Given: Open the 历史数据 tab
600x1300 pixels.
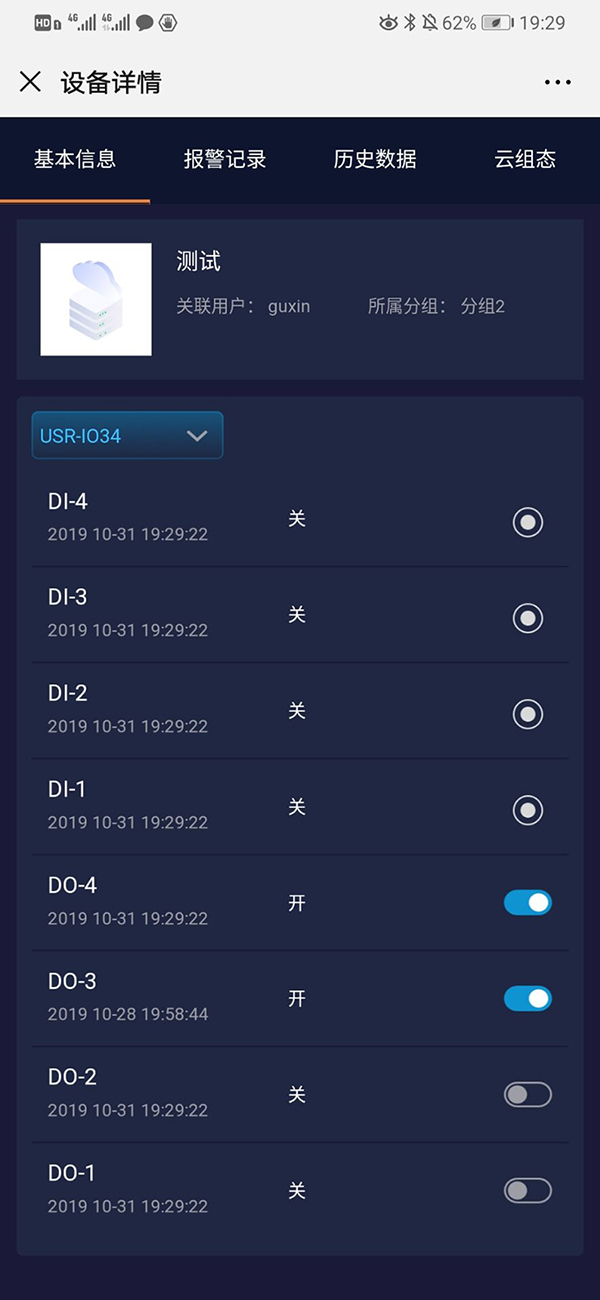Looking at the screenshot, I should pyautogui.click(x=375, y=159).
